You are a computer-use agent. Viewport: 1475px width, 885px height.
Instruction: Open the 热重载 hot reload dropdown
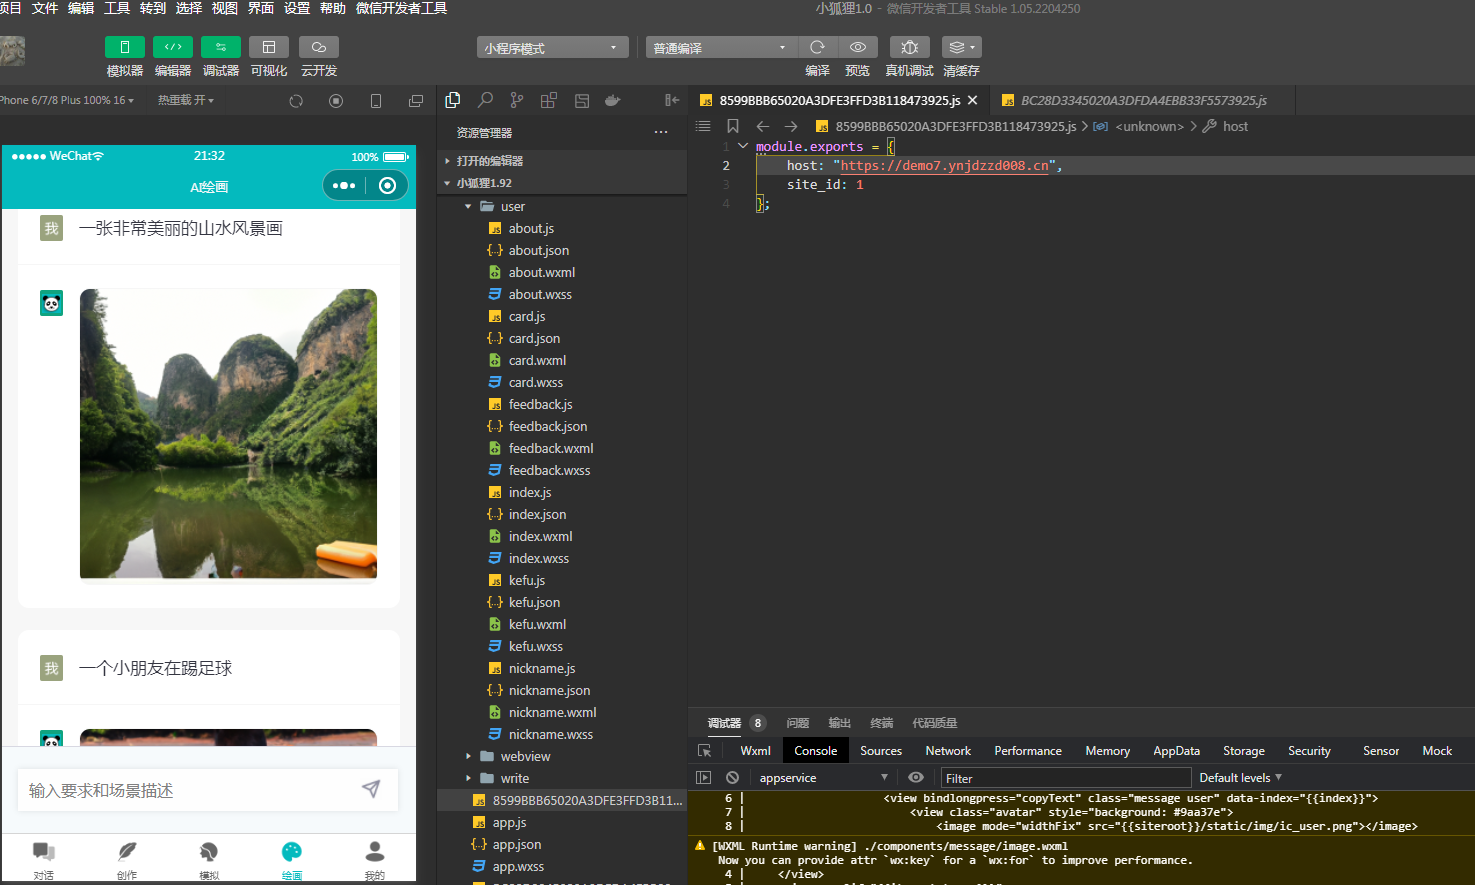[x=186, y=100]
